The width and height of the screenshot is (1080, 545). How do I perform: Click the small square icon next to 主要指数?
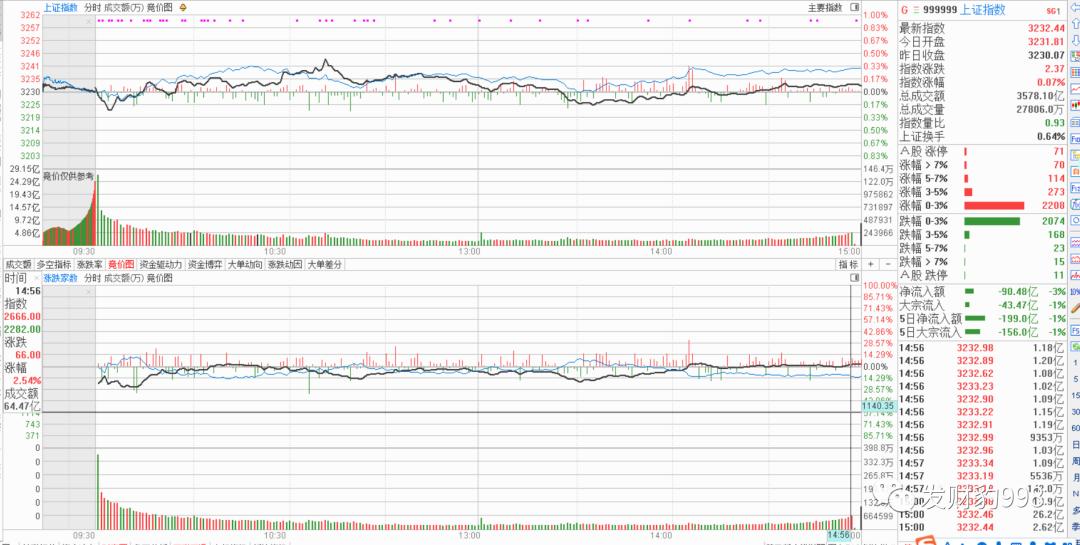pos(855,8)
